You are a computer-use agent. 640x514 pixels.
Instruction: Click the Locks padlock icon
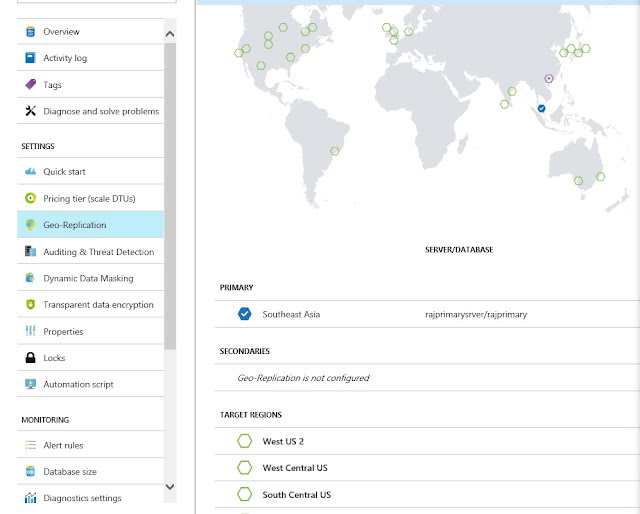click(31, 358)
